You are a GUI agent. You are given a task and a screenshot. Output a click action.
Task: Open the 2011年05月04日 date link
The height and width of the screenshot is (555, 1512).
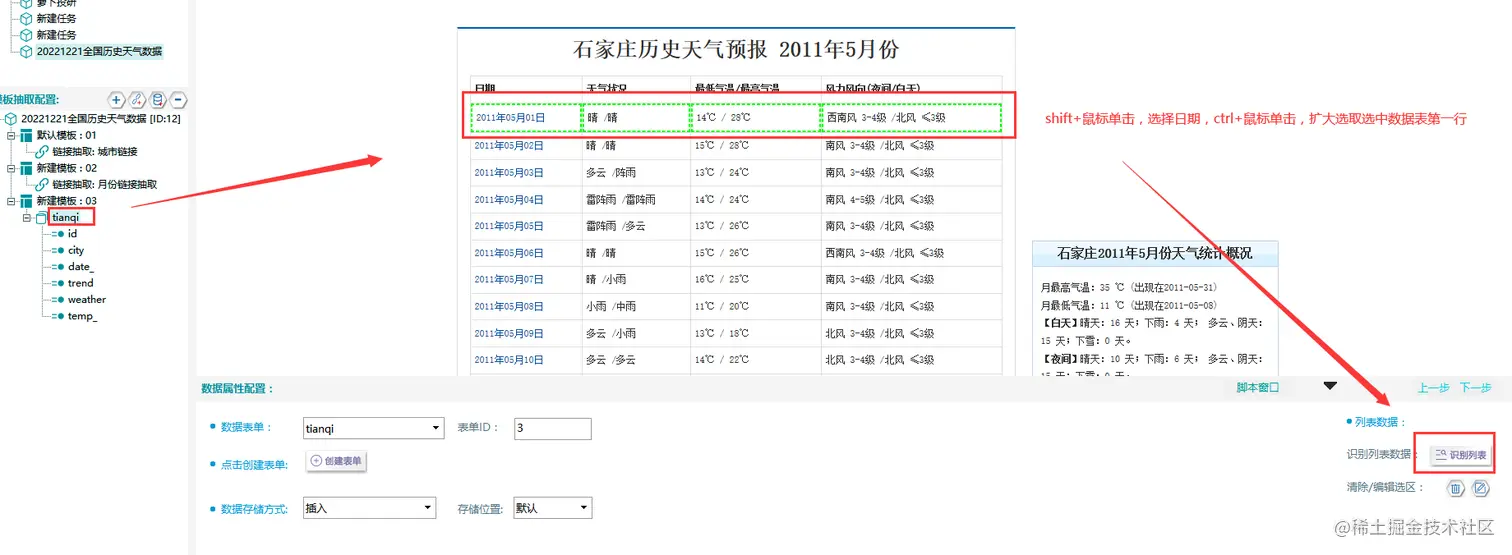point(509,199)
